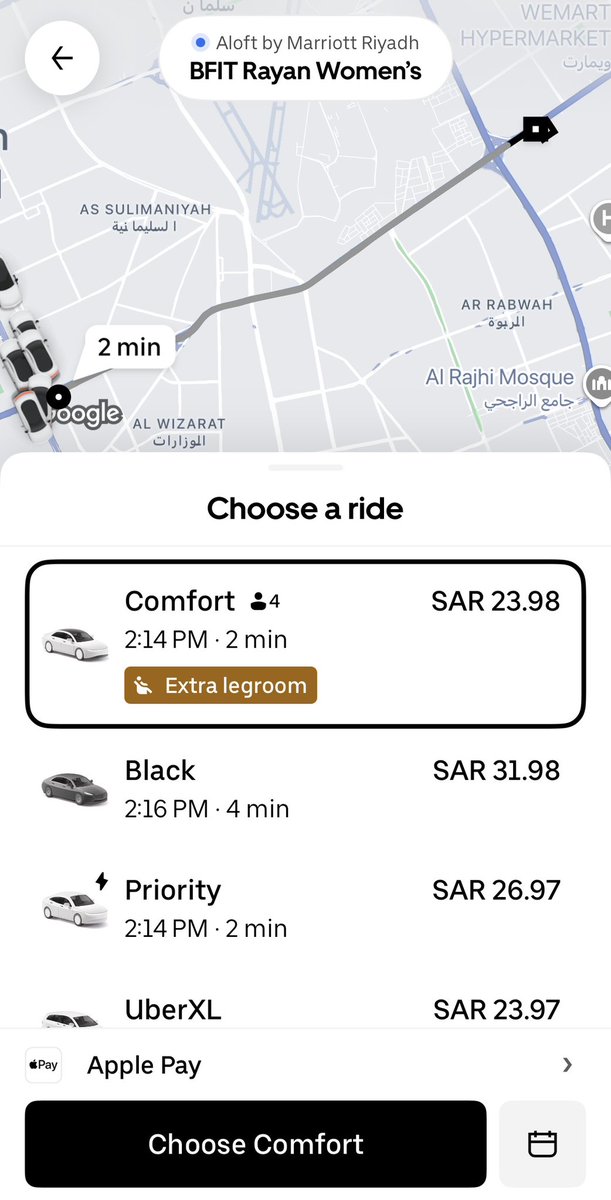The height and width of the screenshot is (1200, 611).
Task: Tap the back arrow button
Action: tap(62, 58)
